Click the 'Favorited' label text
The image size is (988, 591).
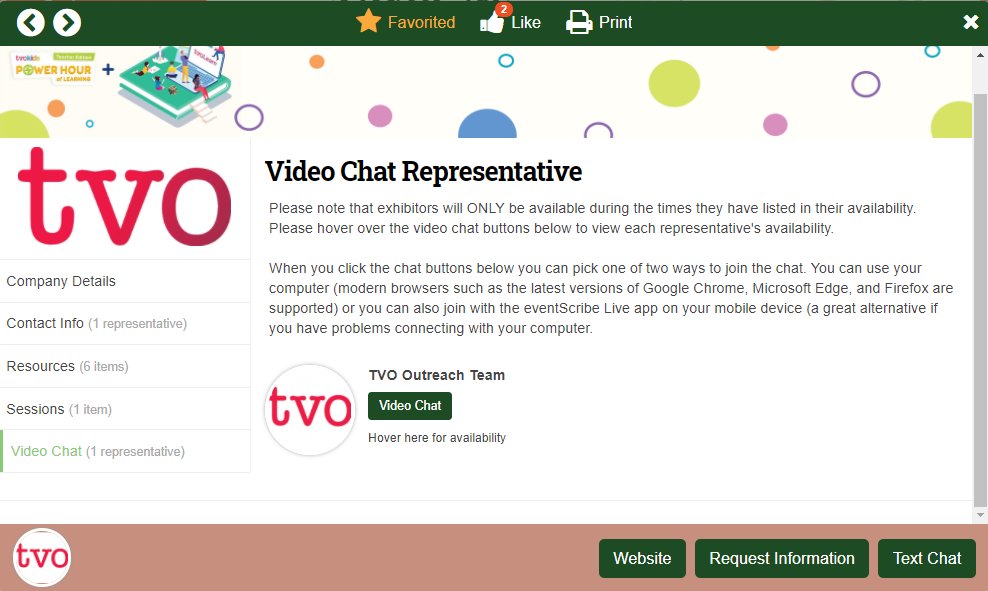click(421, 23)
